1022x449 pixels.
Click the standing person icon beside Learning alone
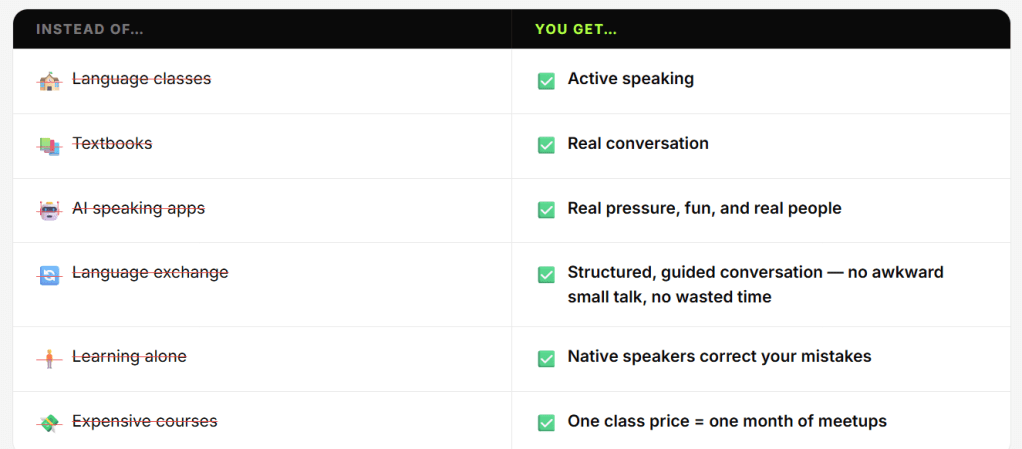click(49, 358)
